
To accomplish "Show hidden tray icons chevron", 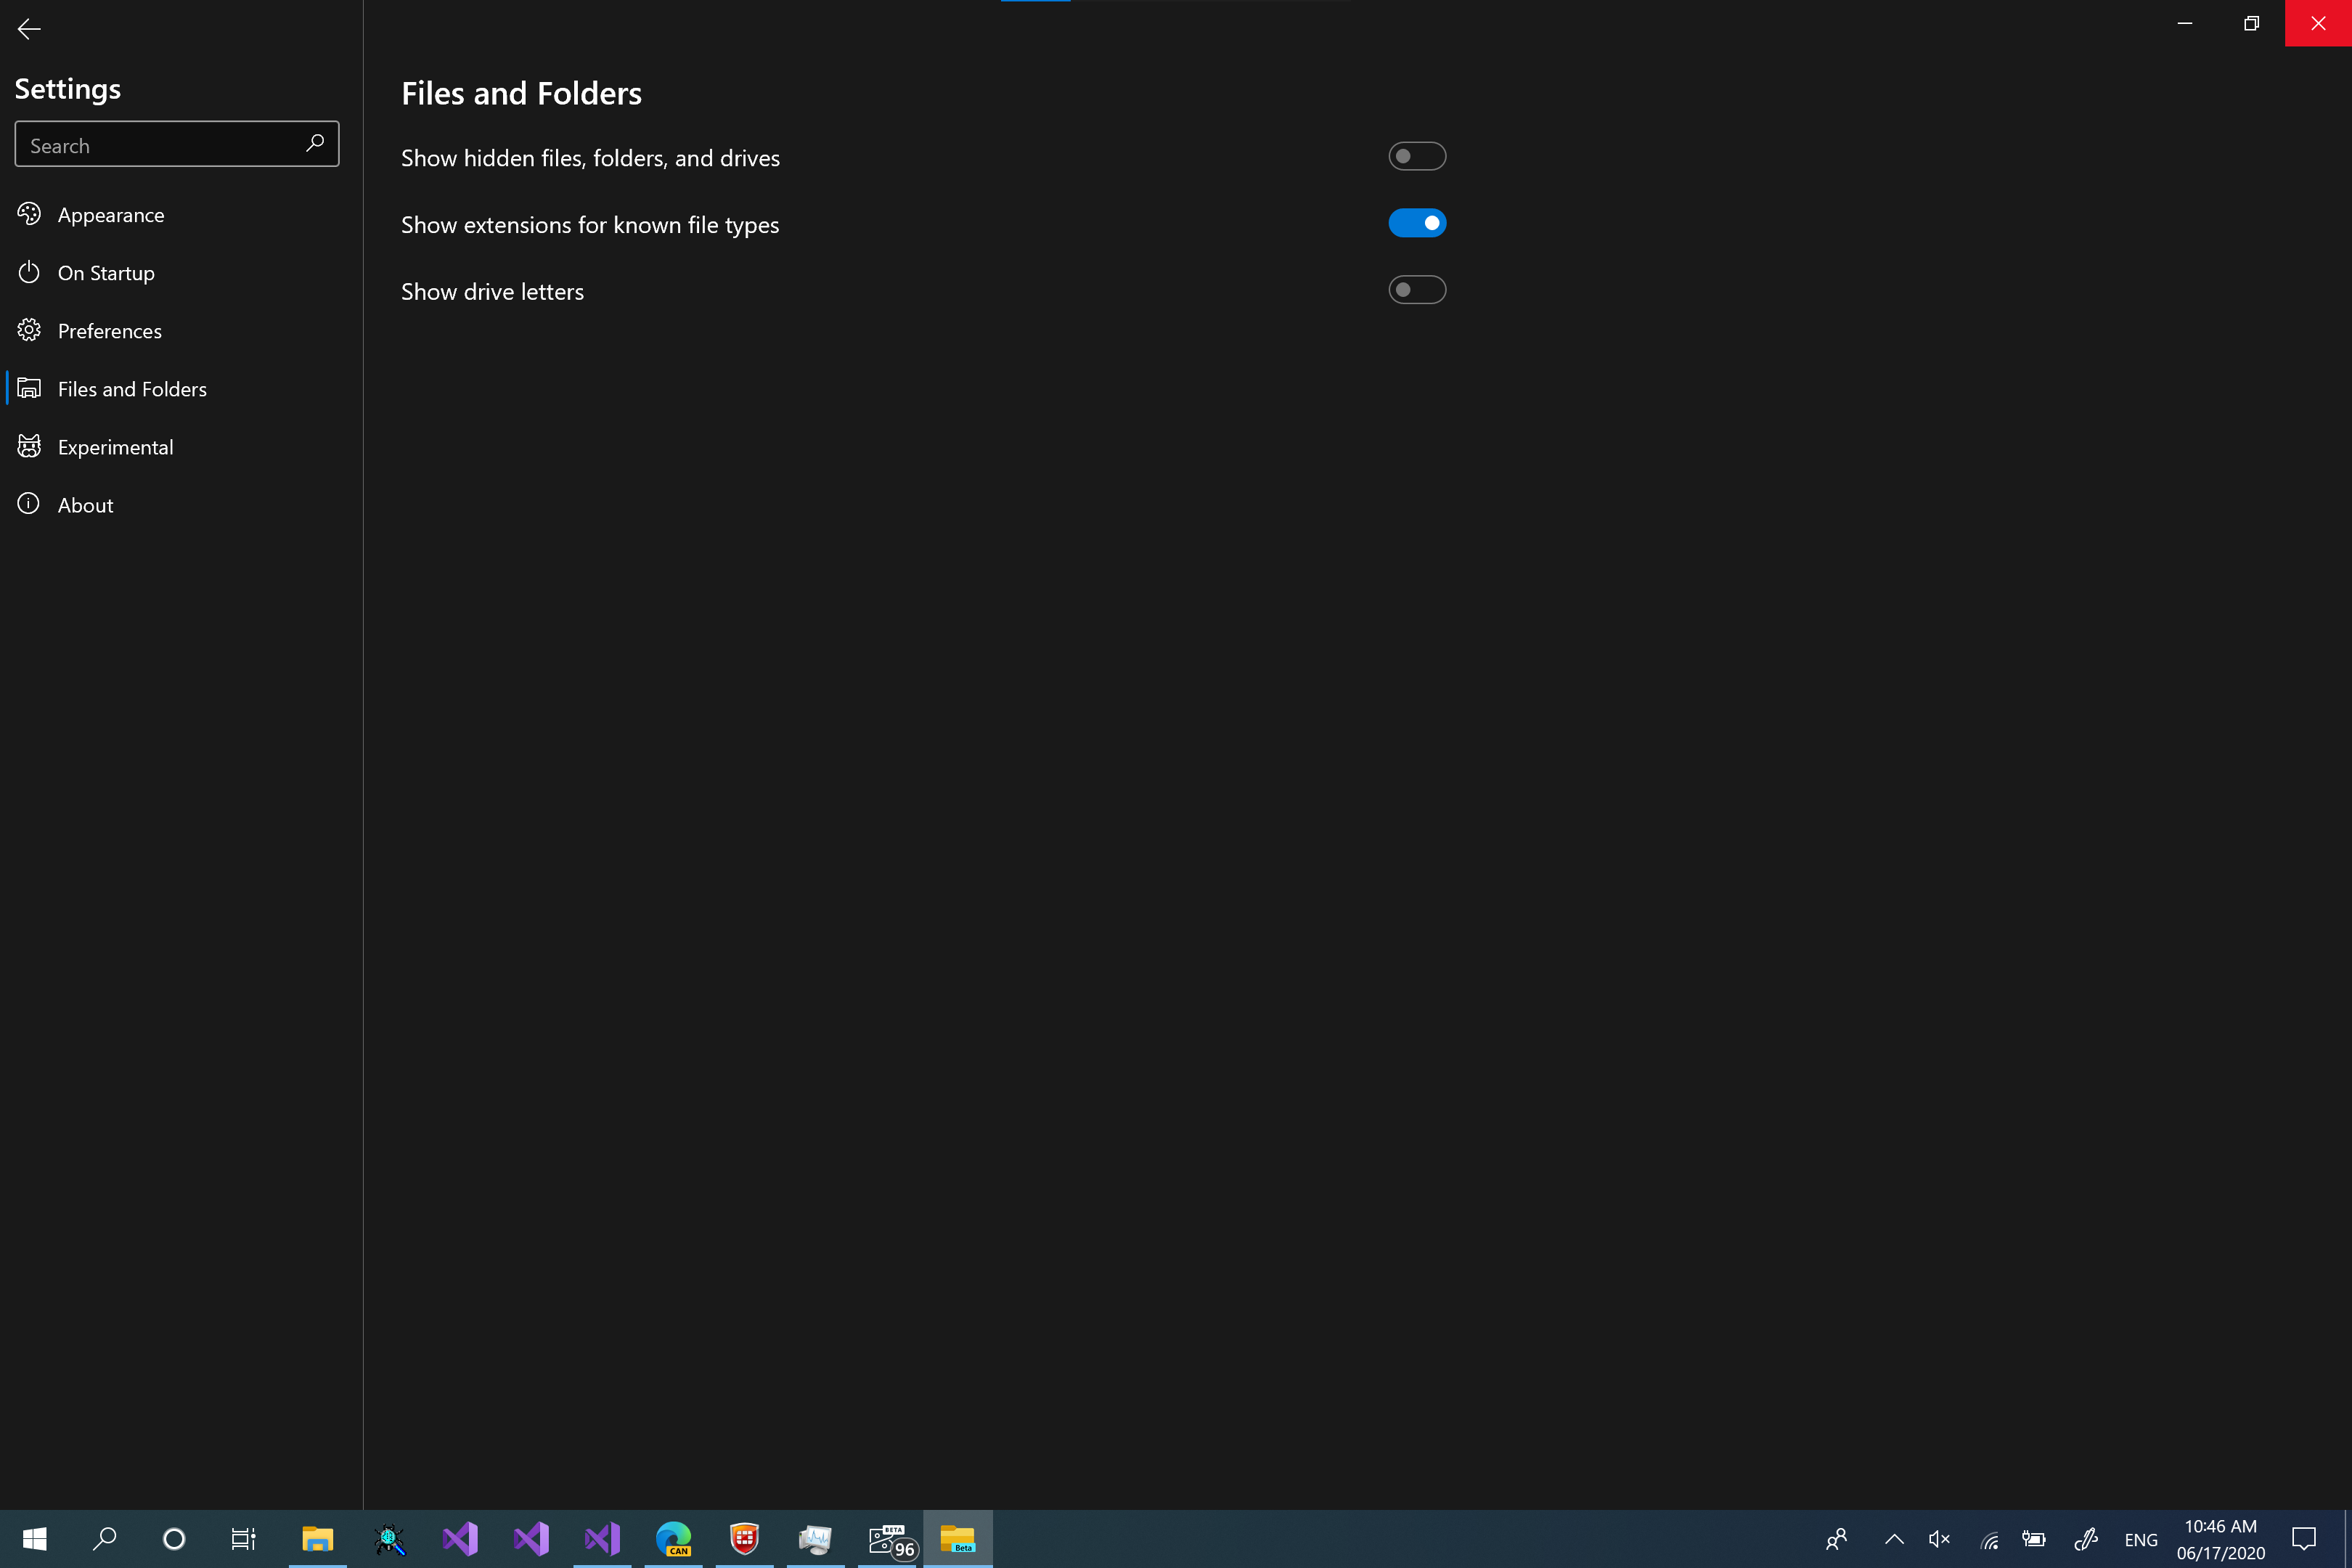I will (x=1894, y=1539).
